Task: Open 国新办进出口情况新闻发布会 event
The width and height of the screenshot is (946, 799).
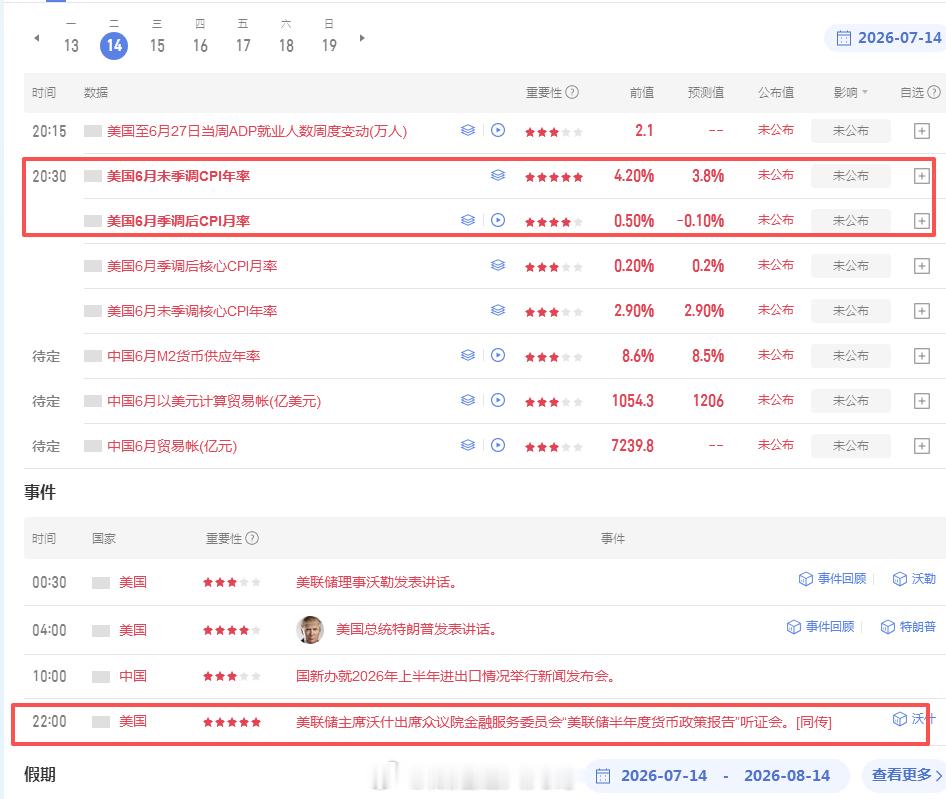Action: 456,676
